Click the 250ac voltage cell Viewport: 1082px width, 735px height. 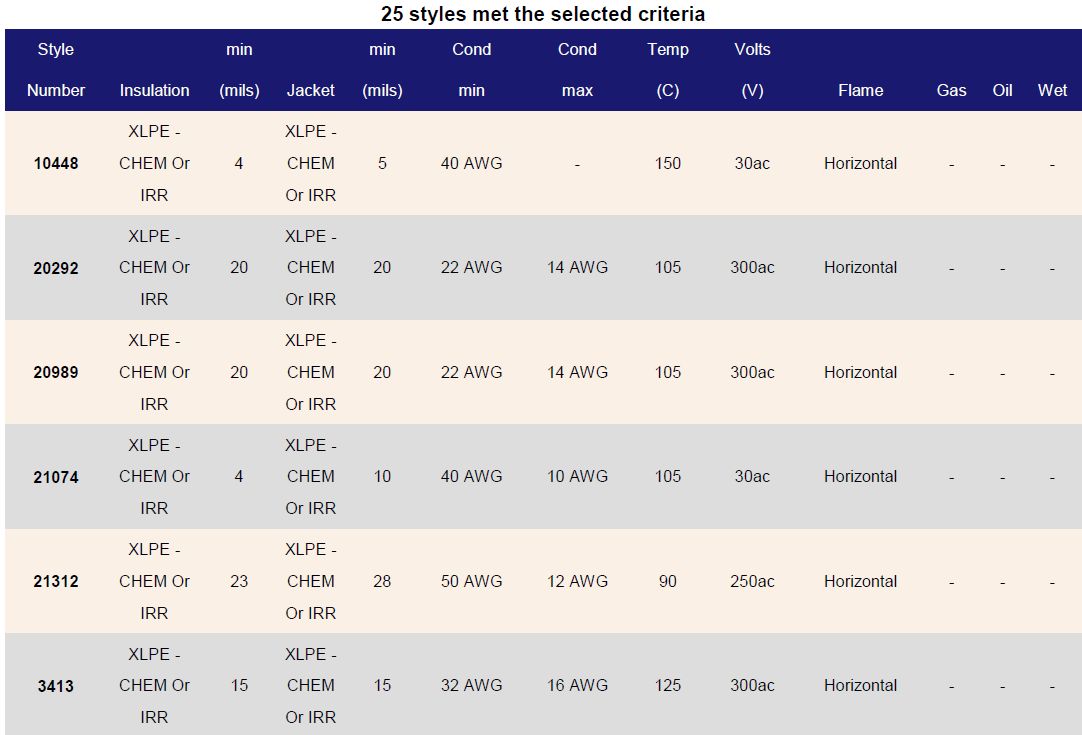point(752,581)
